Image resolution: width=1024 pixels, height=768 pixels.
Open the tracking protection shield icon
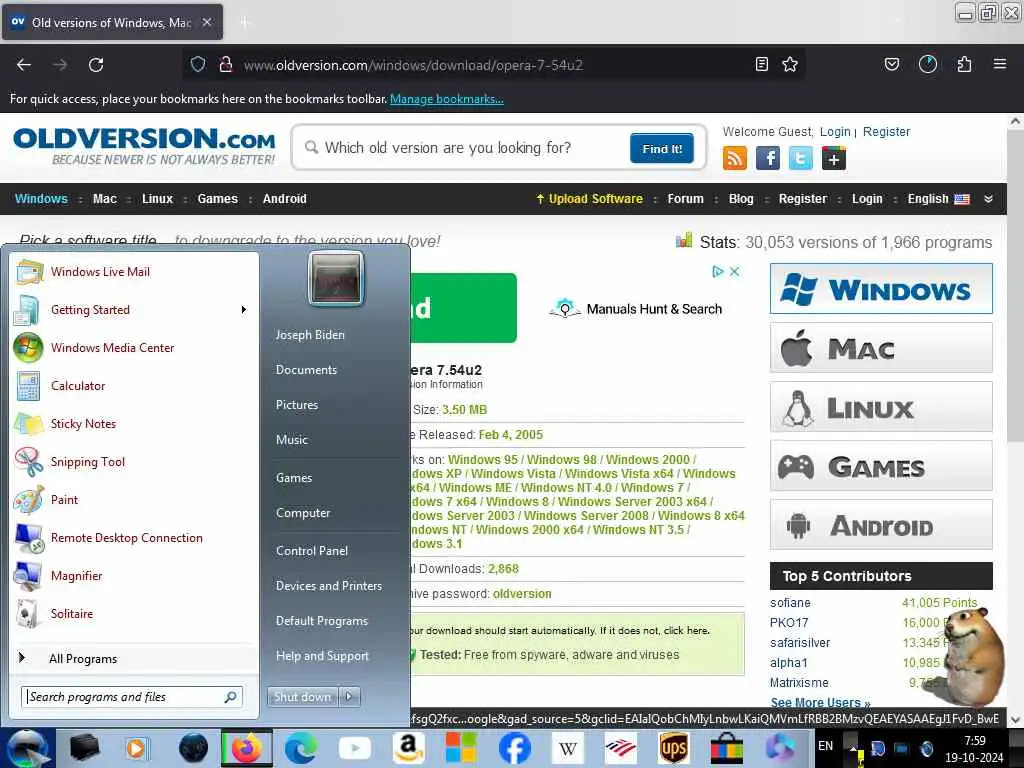pos(198,65)
